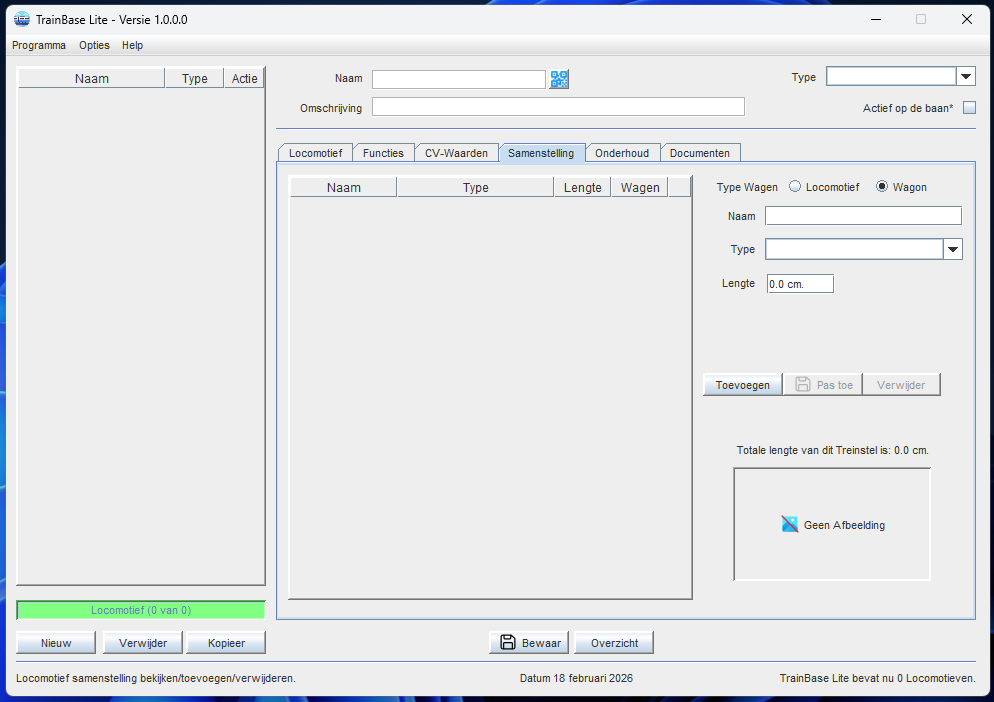This screenshot has width=994, height=702.
Task: Select the Wagon radio button
Action: point(882,187)
